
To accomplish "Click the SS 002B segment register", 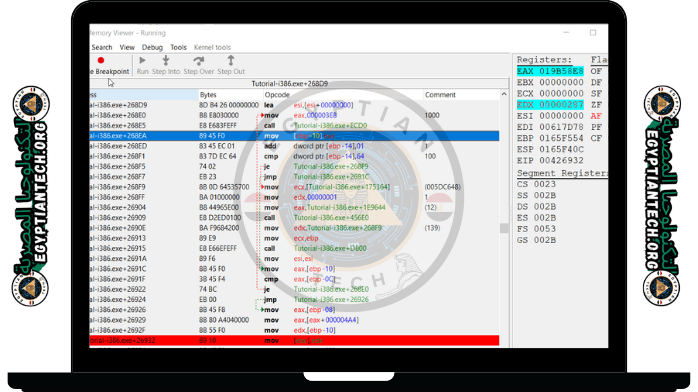I will coord(536,195).
